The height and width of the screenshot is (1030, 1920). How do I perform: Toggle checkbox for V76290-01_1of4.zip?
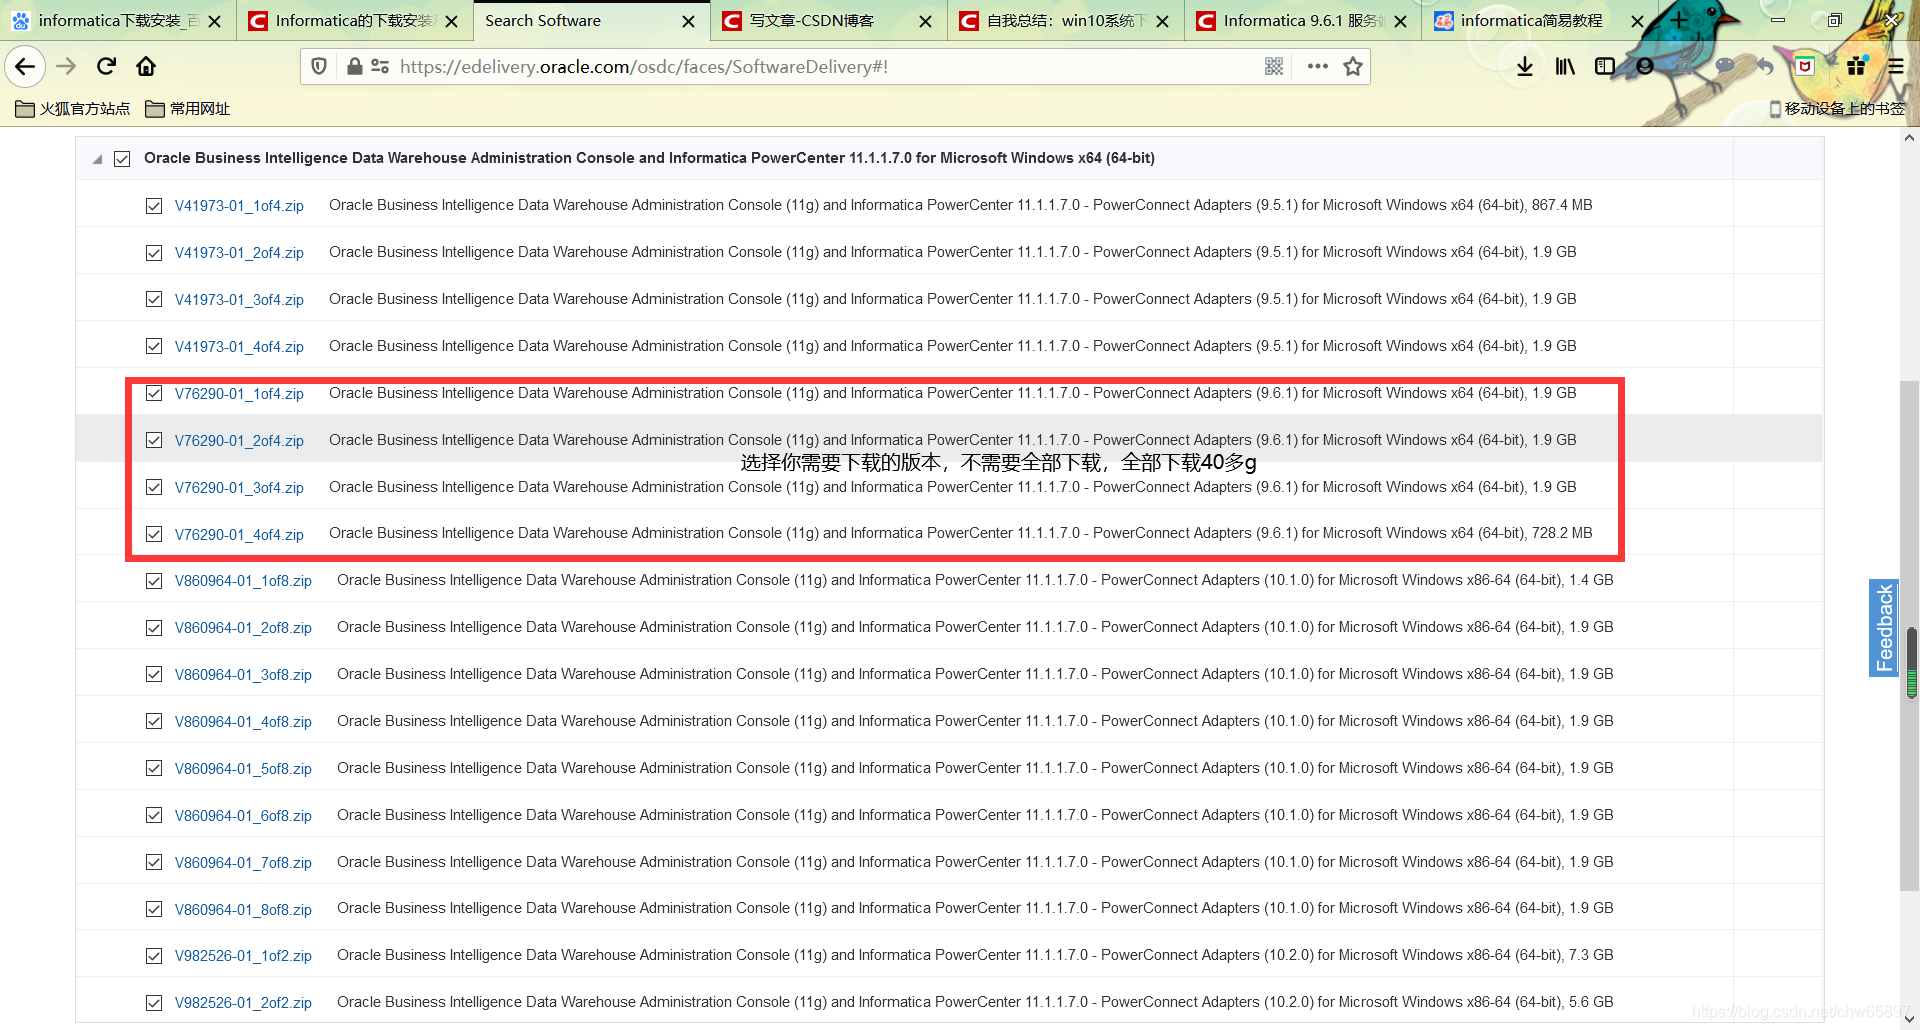[154, 393]
